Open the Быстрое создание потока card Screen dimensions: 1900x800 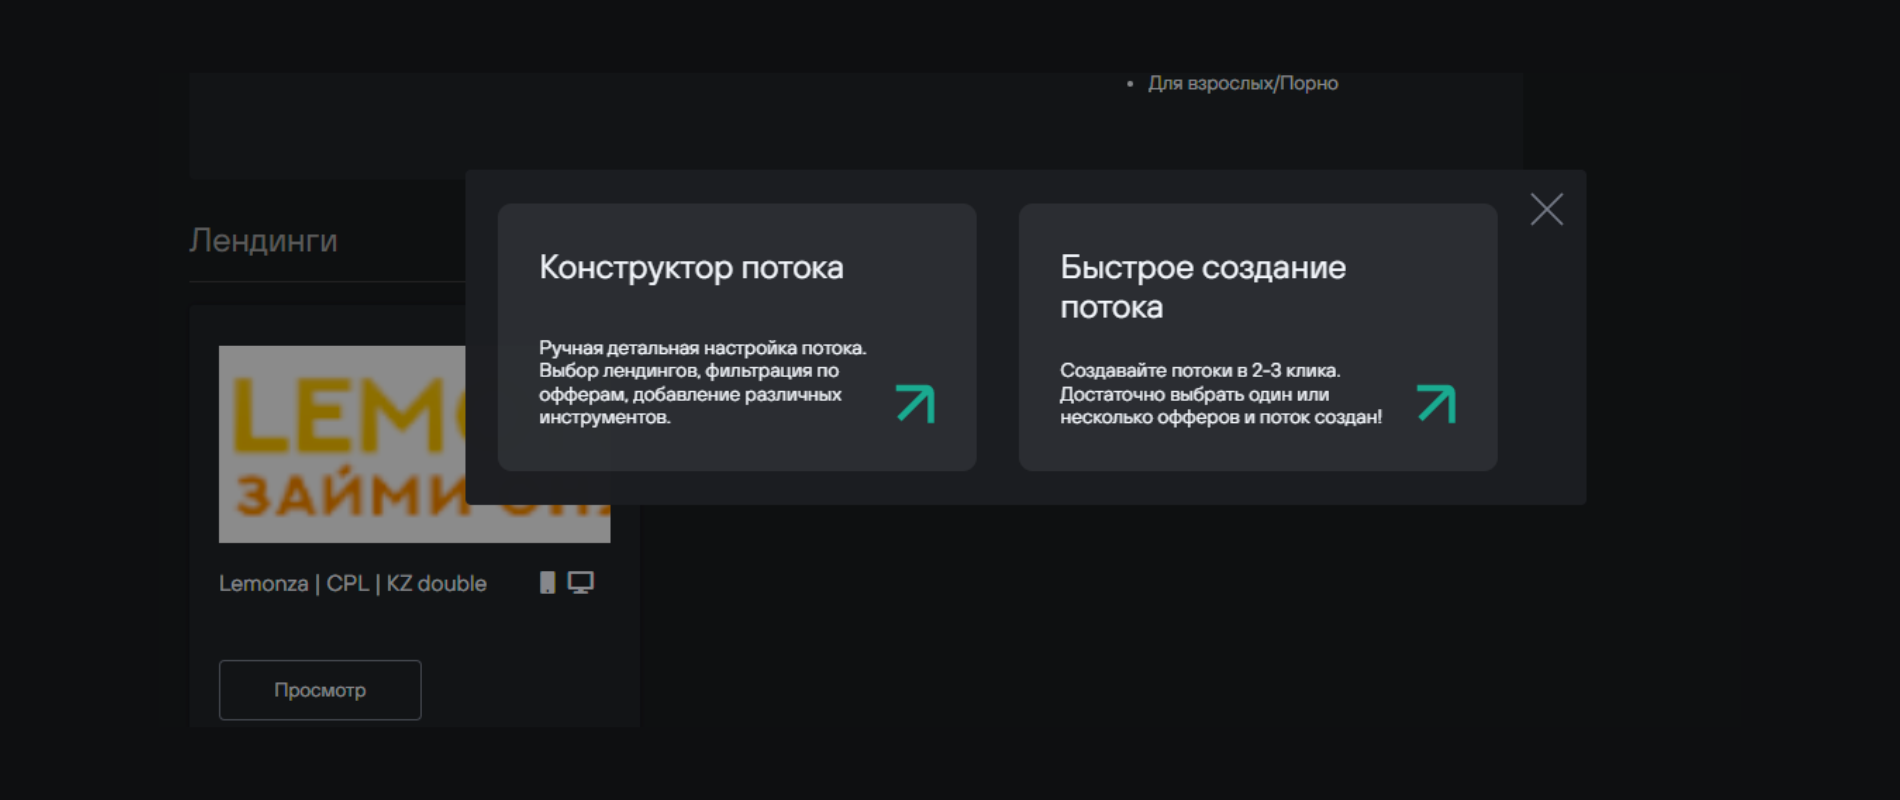[1258, 337]
